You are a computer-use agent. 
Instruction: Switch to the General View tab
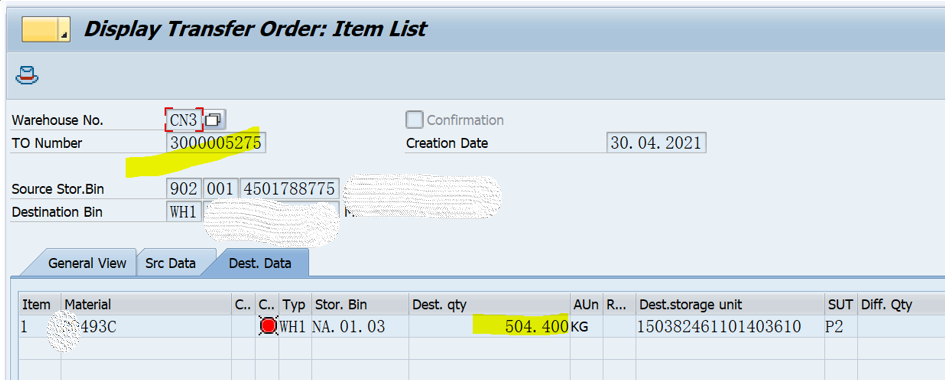[x=86, y=263]
